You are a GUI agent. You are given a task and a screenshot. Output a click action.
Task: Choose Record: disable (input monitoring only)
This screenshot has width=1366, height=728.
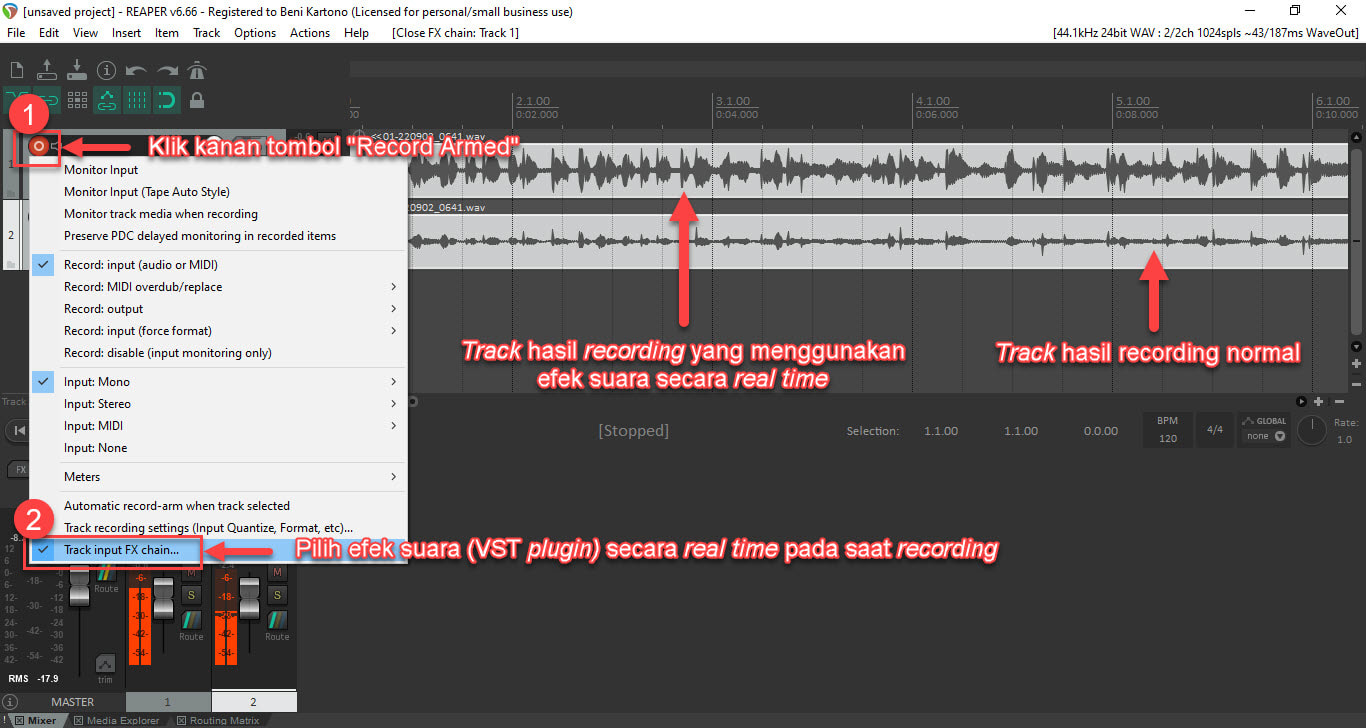point(218,353)
